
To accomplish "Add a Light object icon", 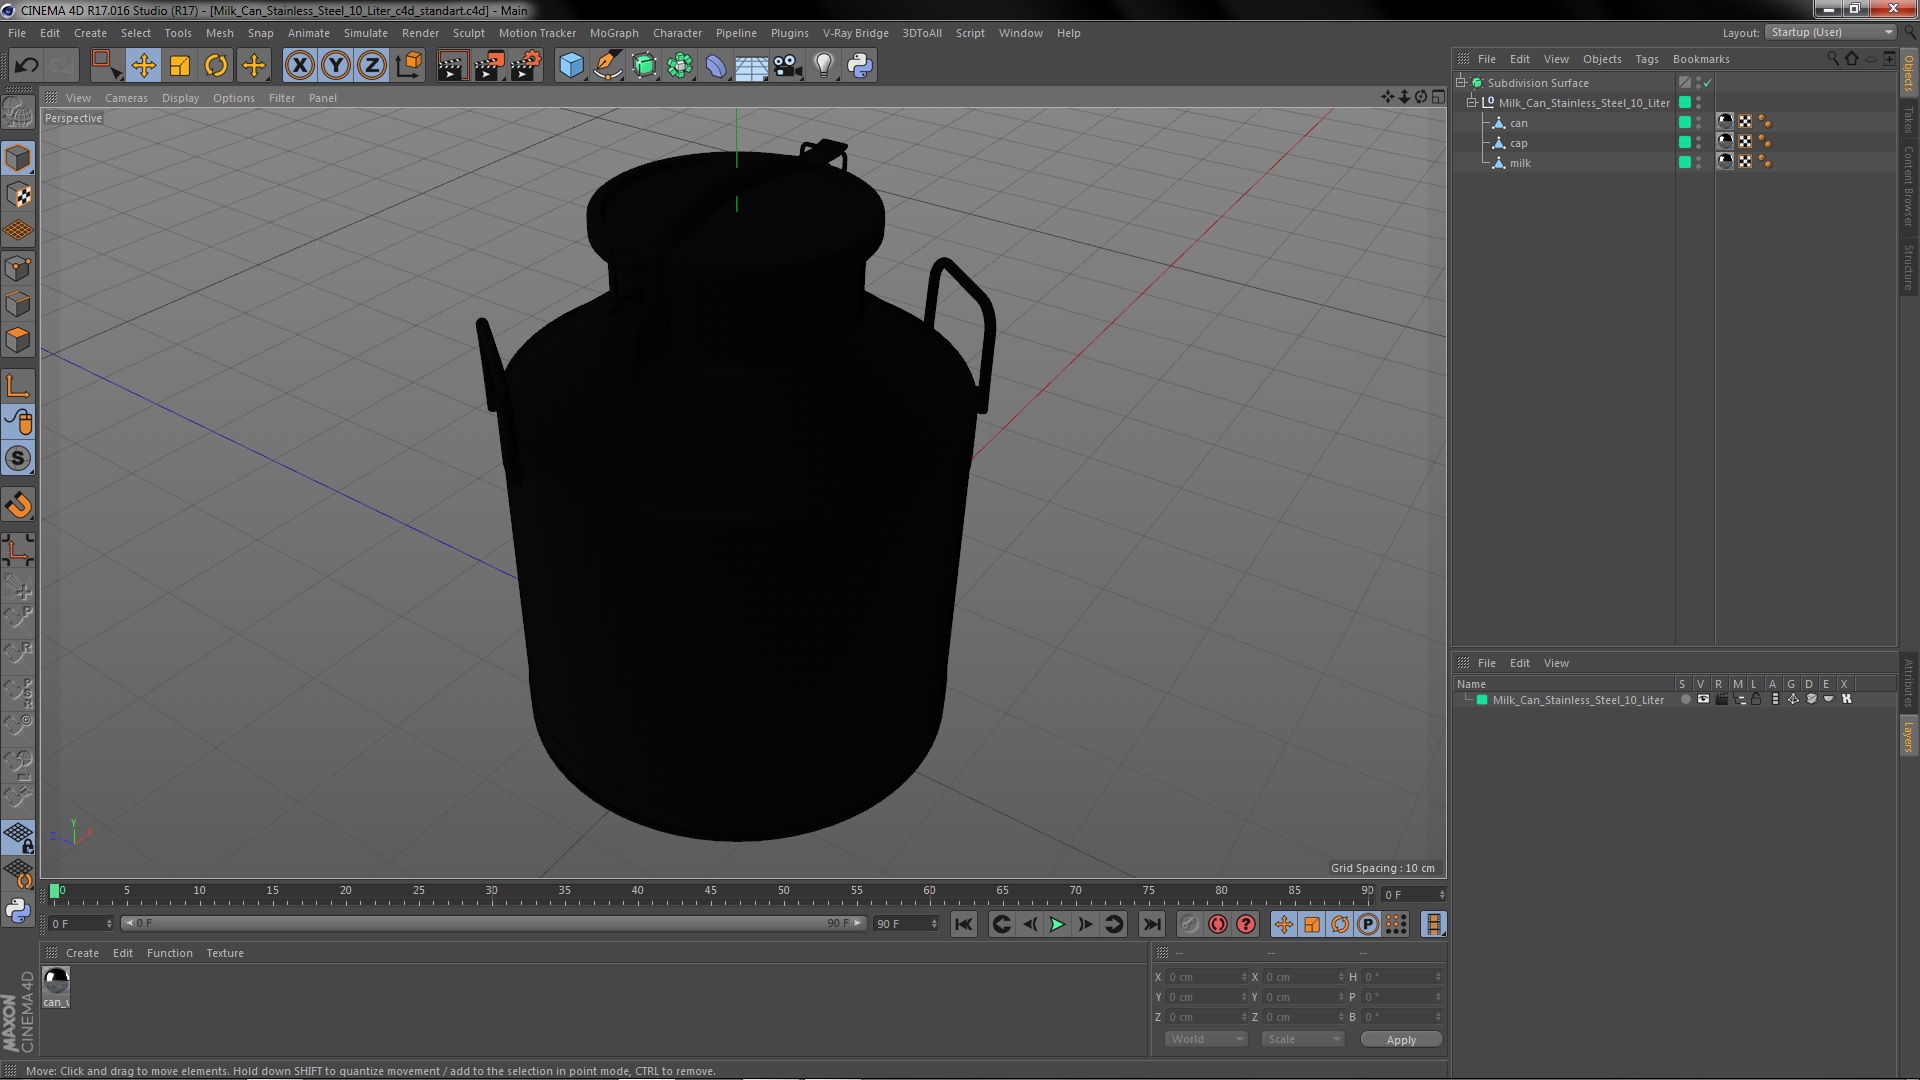I will click(824, 66).
